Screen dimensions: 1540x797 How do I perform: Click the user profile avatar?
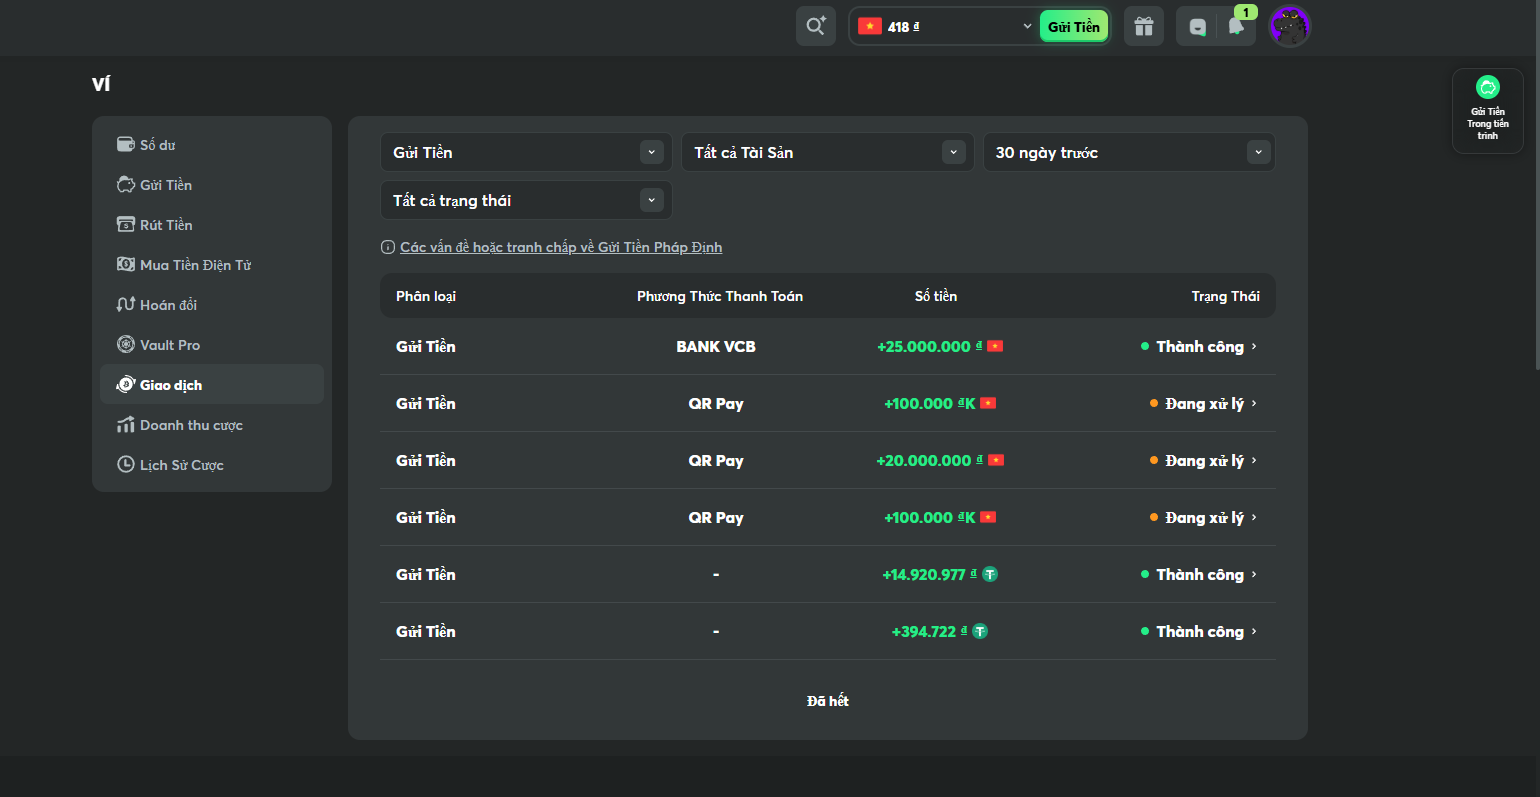click(1289, 27)
